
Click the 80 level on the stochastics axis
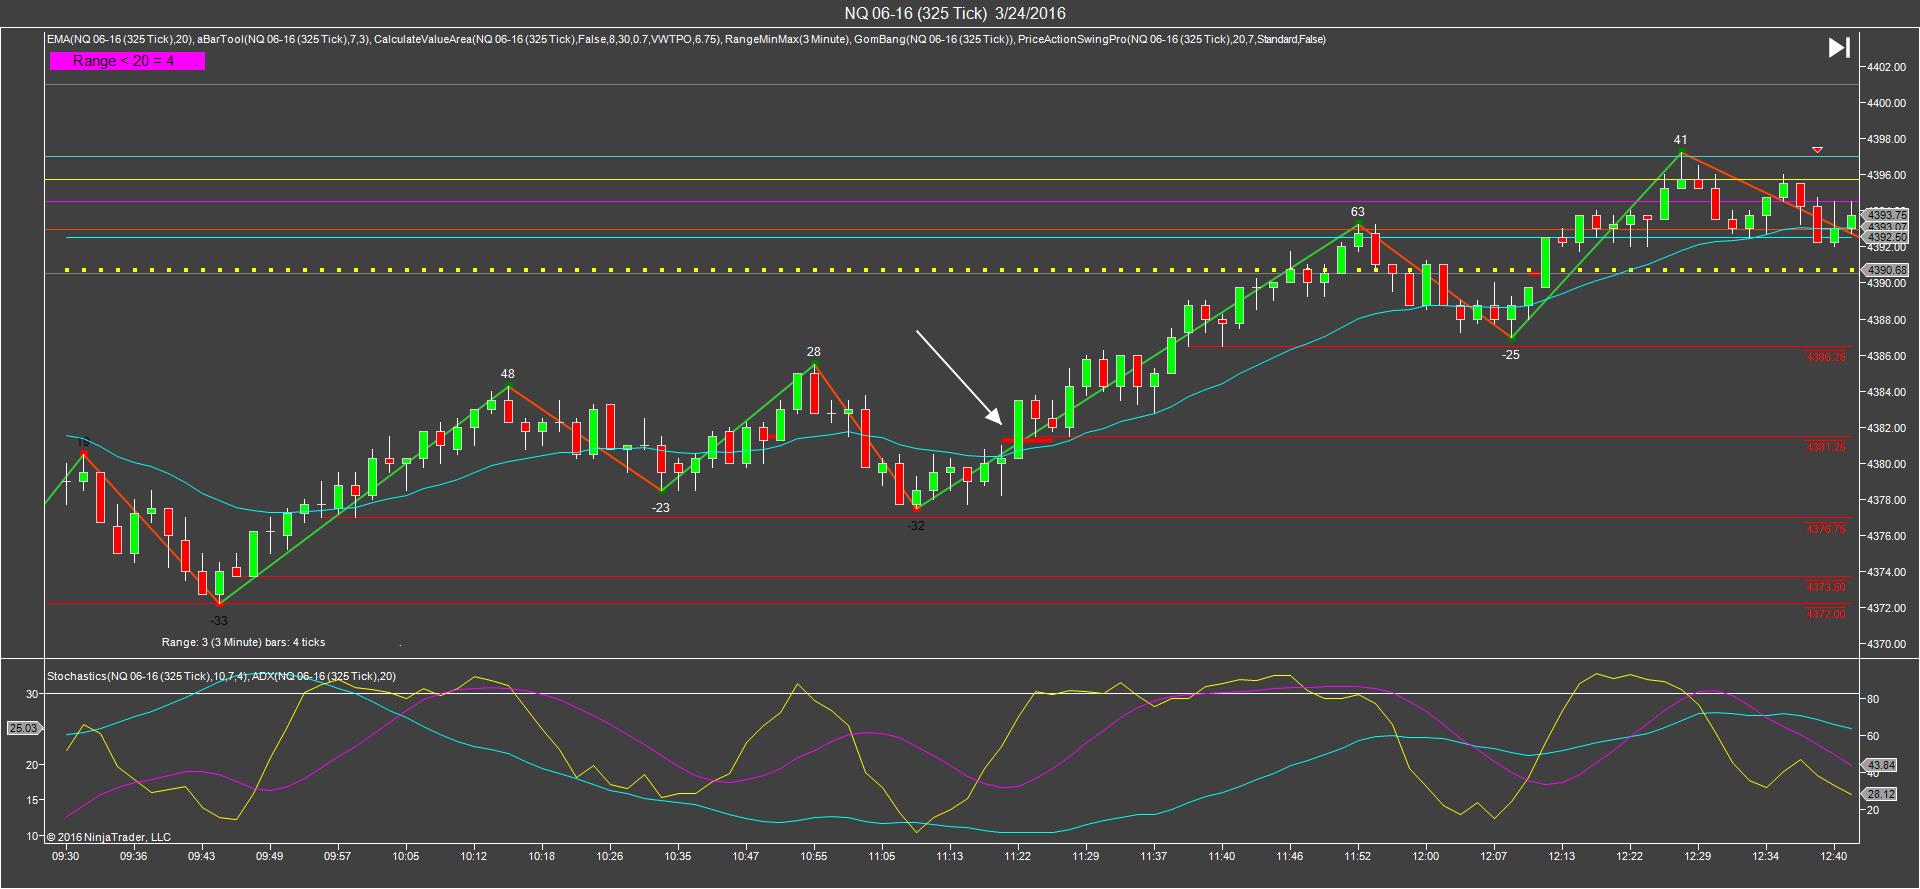[x=1872, y=699]
